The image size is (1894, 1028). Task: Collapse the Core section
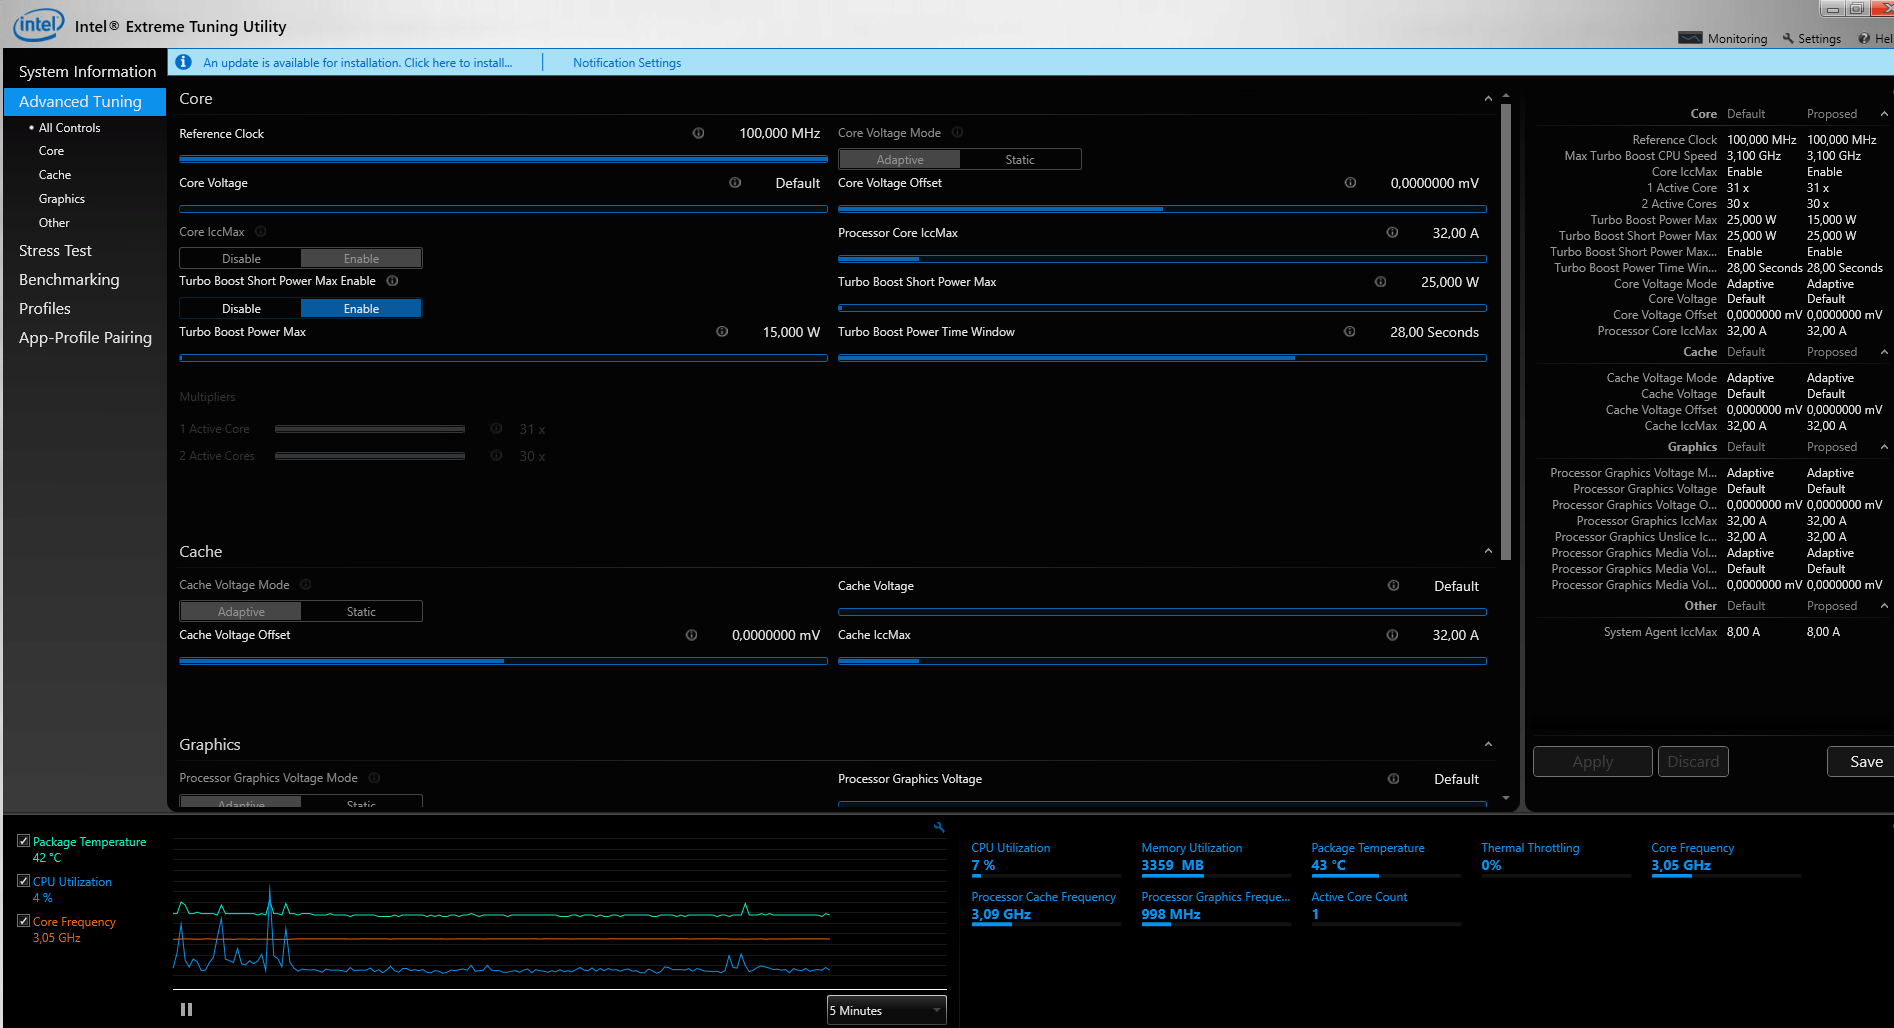1488,99
